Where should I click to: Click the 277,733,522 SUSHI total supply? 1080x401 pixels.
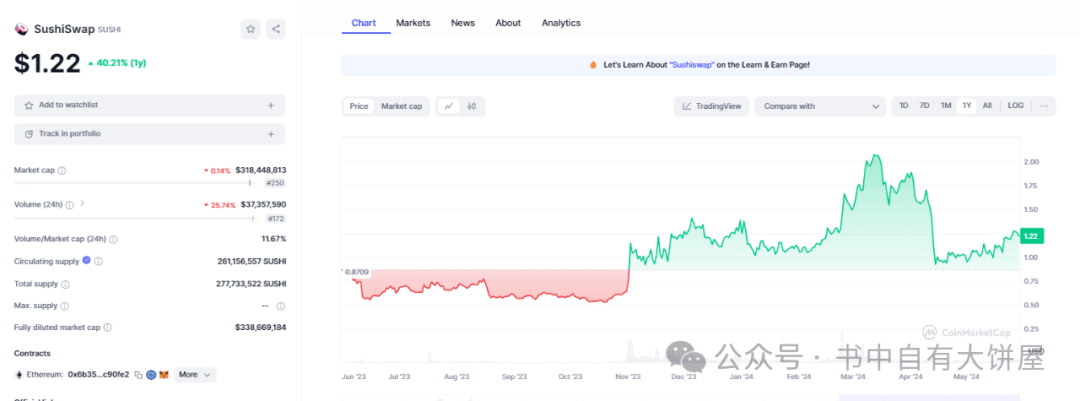click(x=251, y=284)
